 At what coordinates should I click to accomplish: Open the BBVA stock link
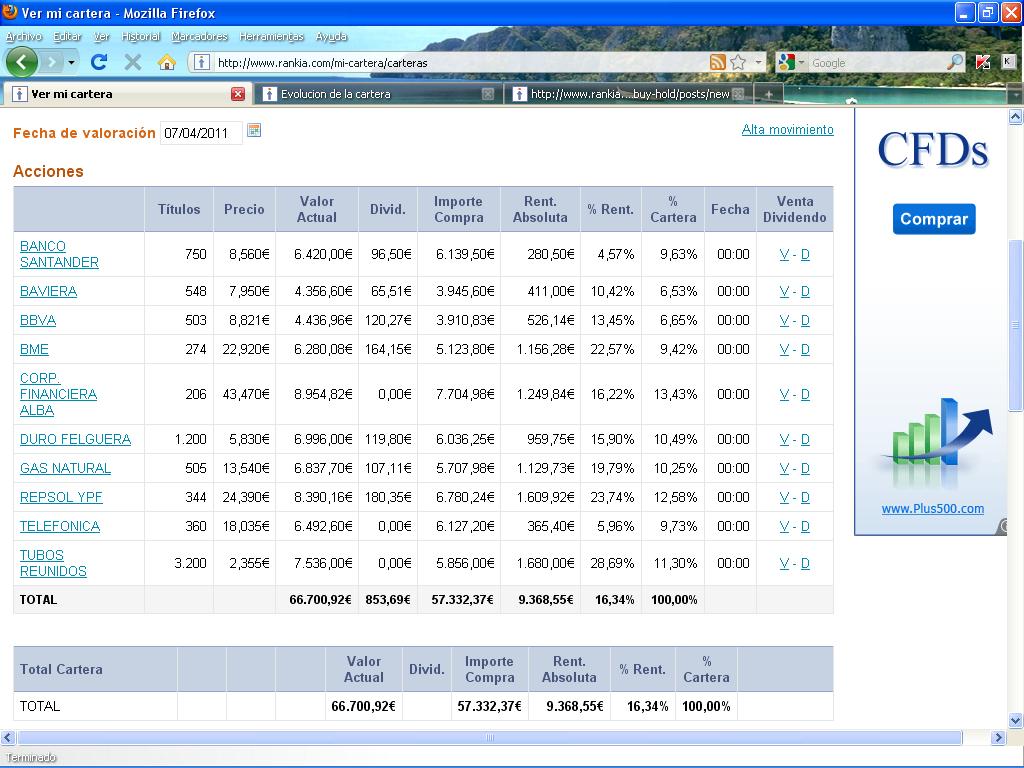tap(38, 320)
